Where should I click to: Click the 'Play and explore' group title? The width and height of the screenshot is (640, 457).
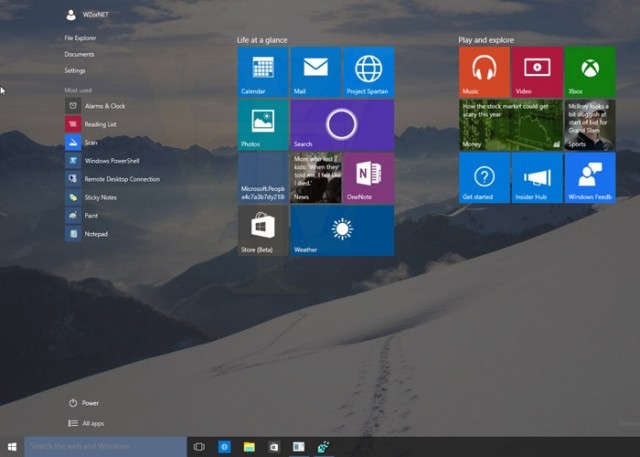[x=486, y=40]
